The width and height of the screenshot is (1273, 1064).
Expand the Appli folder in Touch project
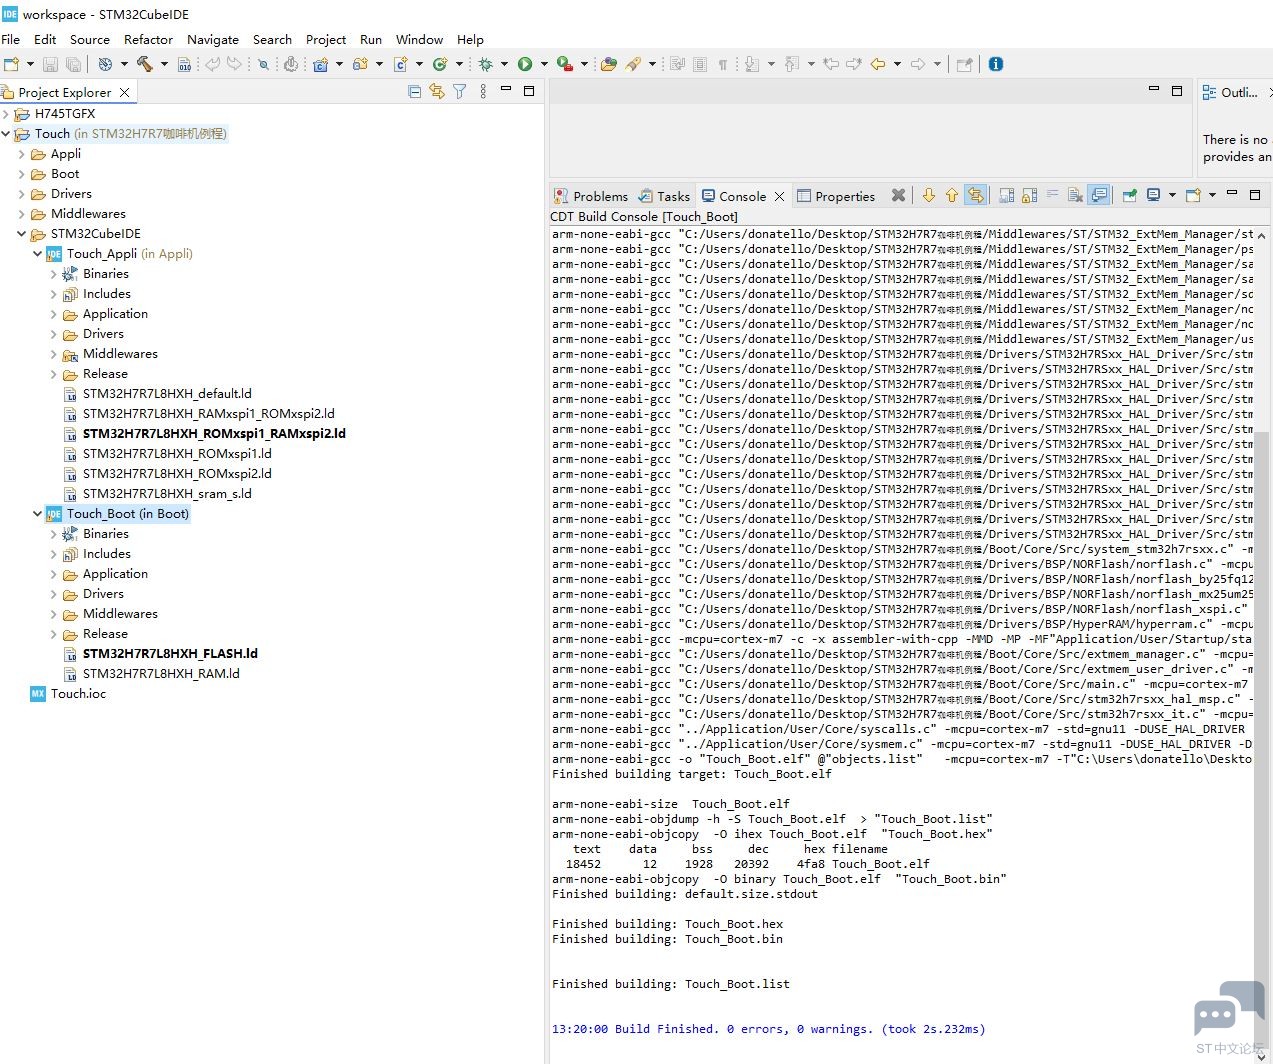tap(22, 154)
